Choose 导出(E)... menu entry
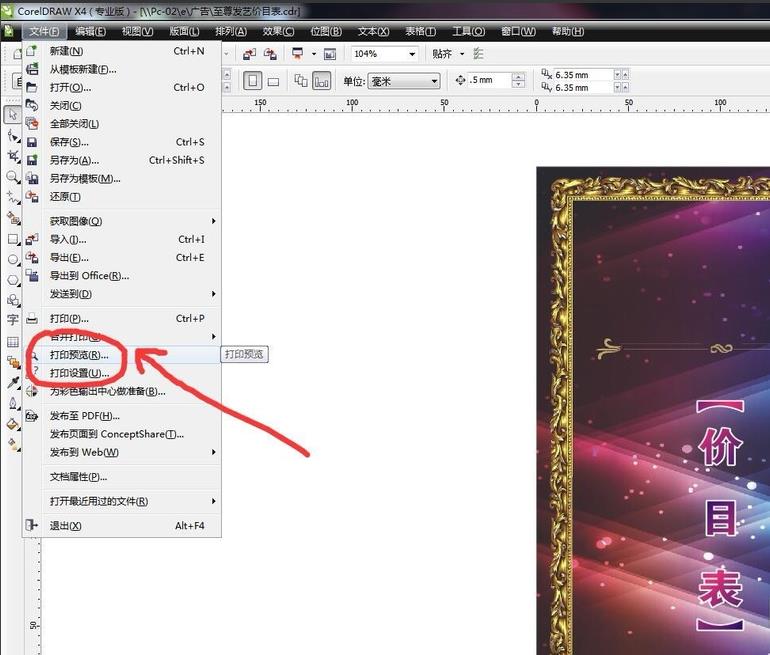Screen dimensions: 770x655 [122, 257]
